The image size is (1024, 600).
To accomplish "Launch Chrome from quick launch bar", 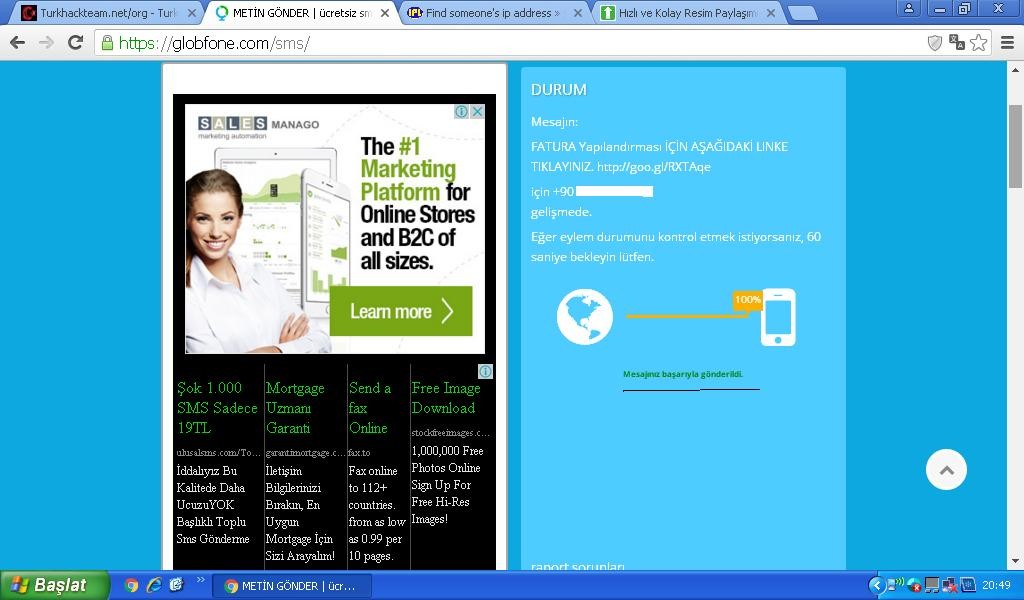I will click(131, 585).
